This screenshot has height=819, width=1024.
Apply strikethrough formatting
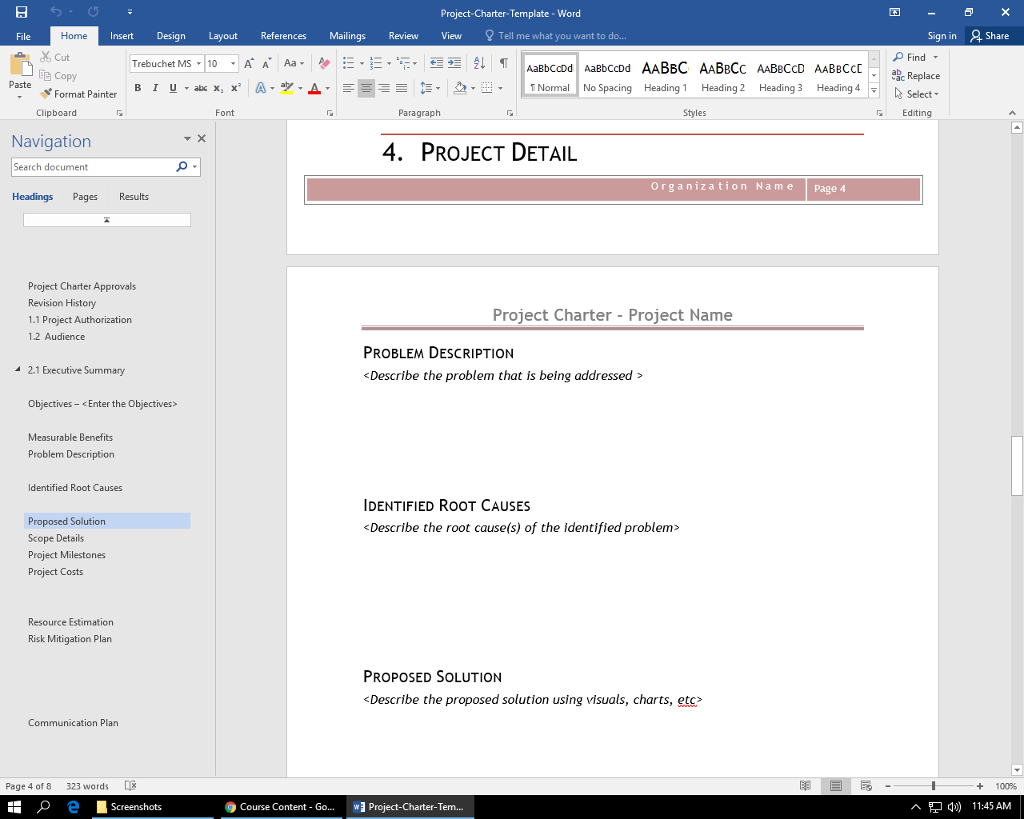click(x=200, y=88)
